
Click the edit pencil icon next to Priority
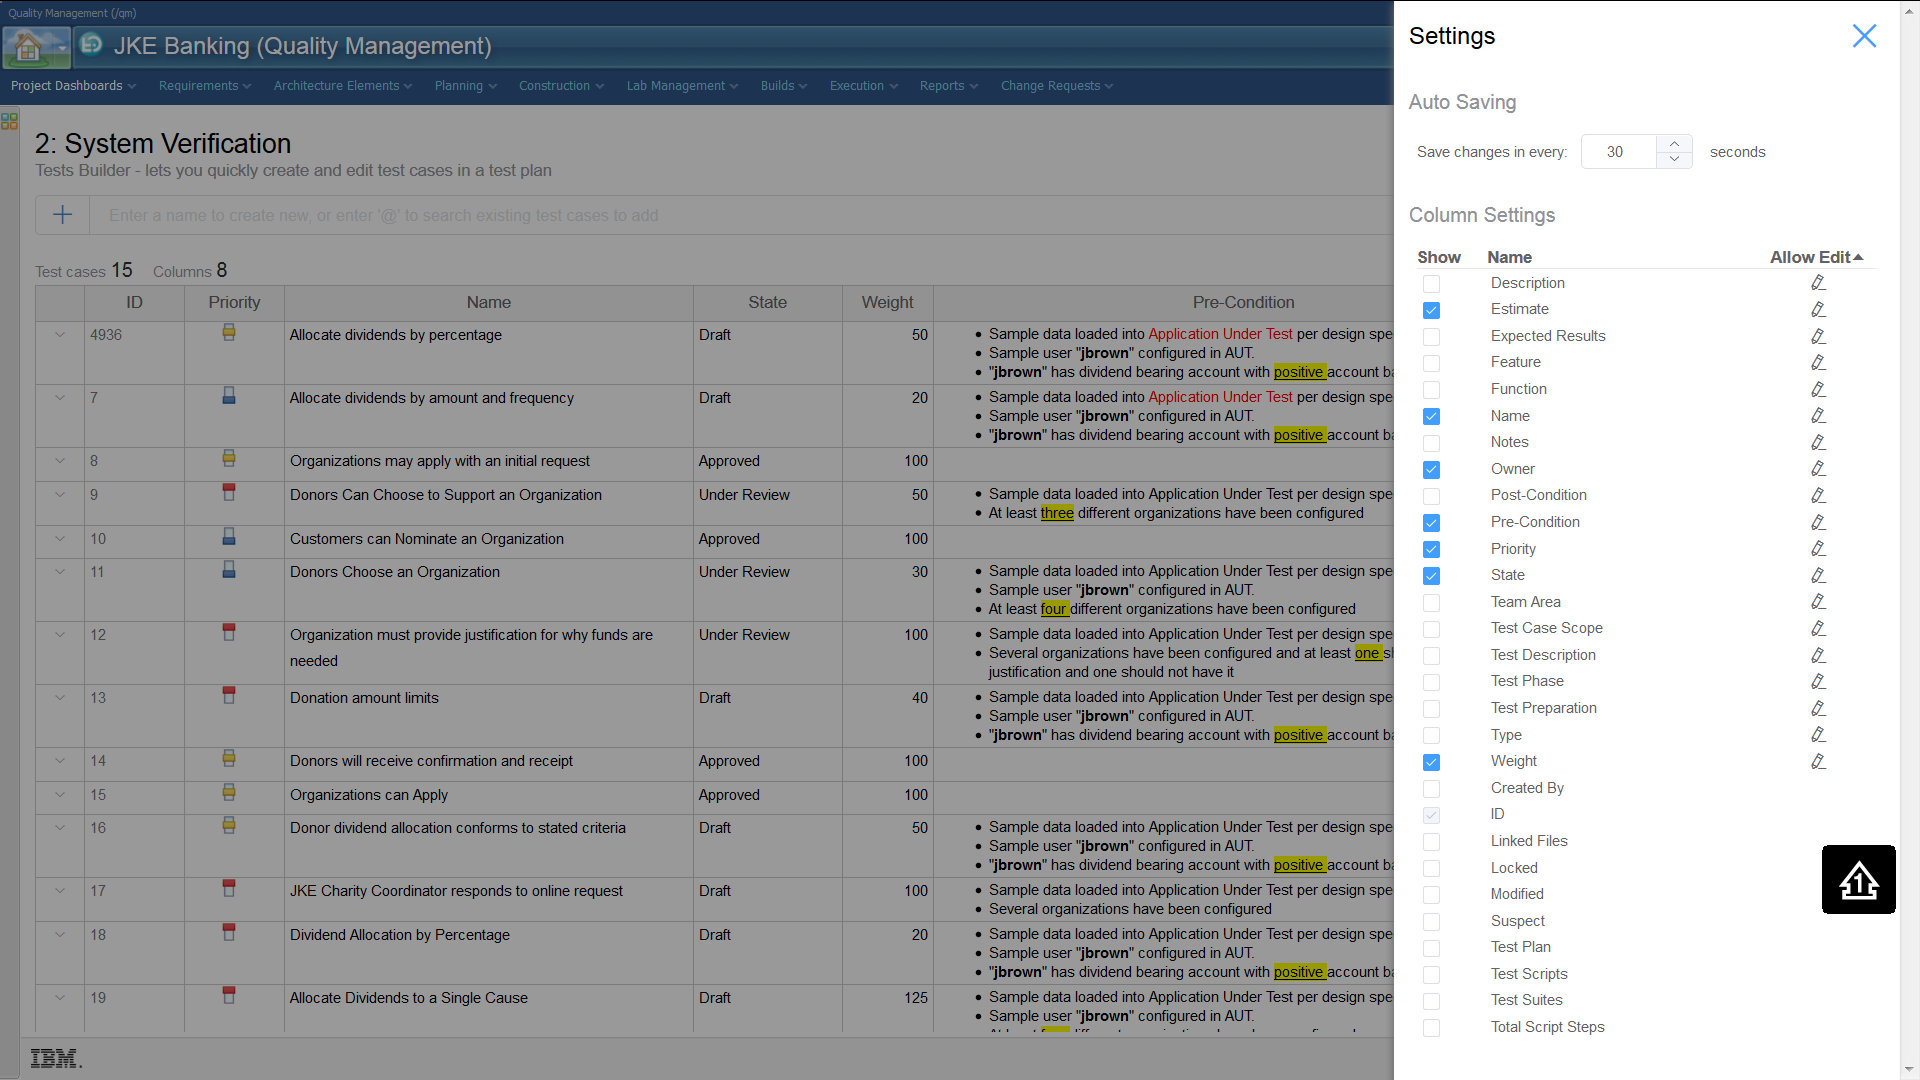(x=1817, y=549)
